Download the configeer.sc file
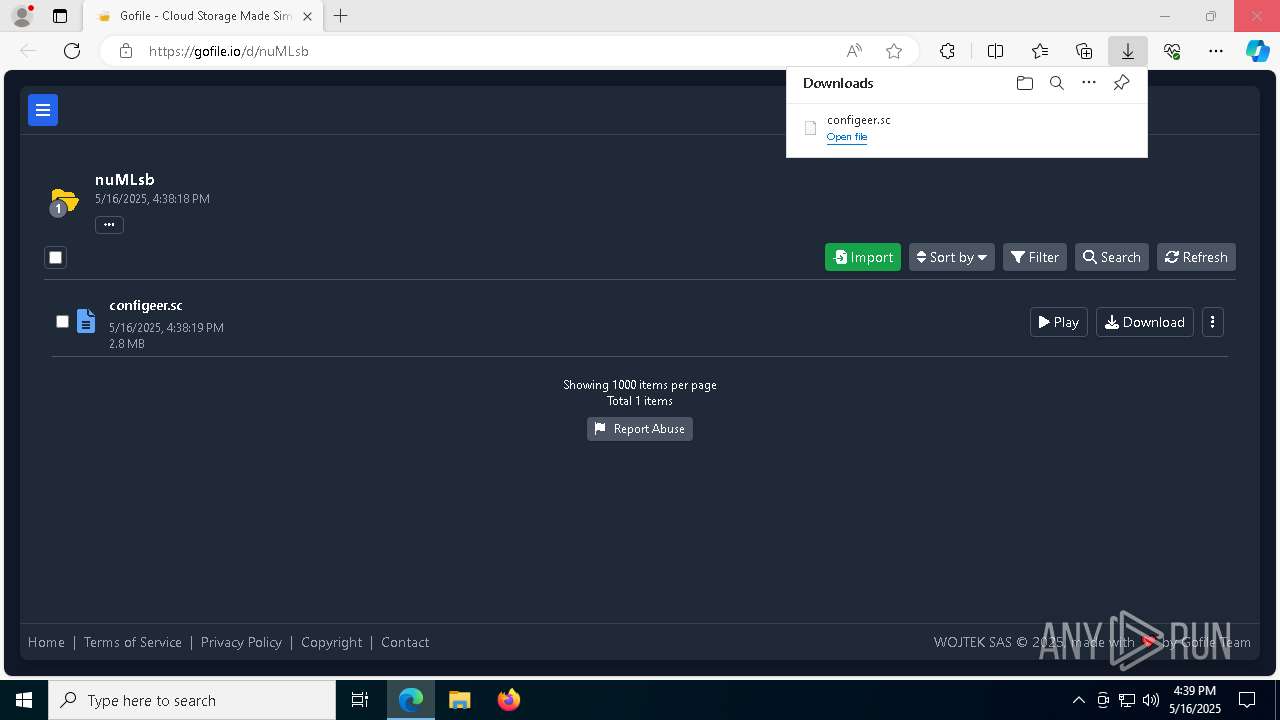The height and width of the screenshot is (720, 1280). 1145,322
